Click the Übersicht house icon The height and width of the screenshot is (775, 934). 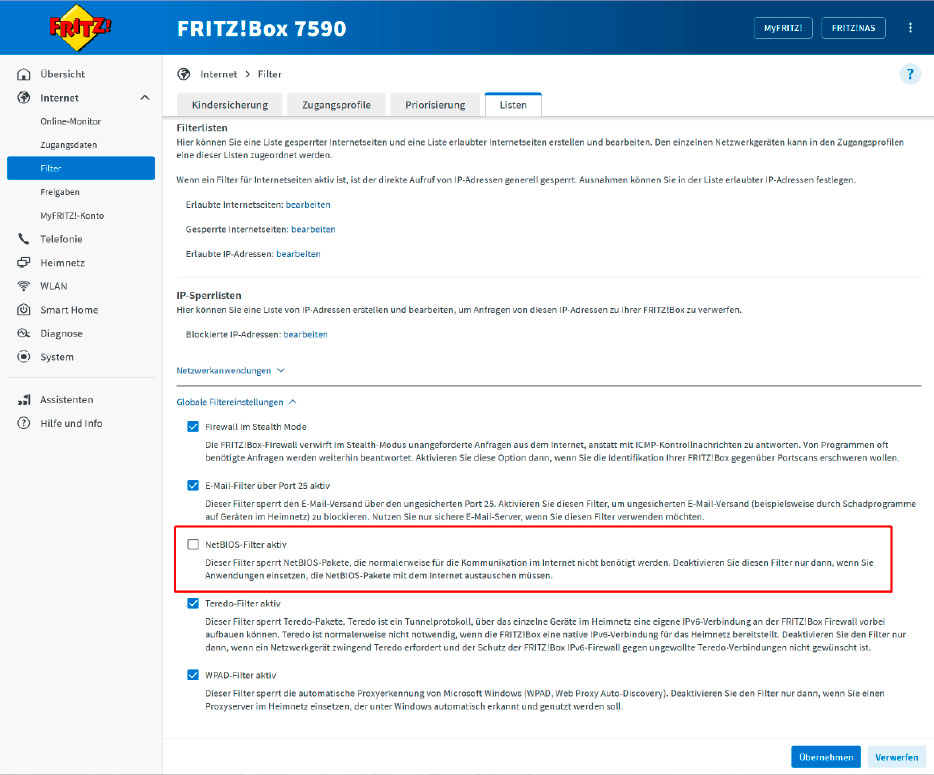pyautogui.click(x=23, y=74)
